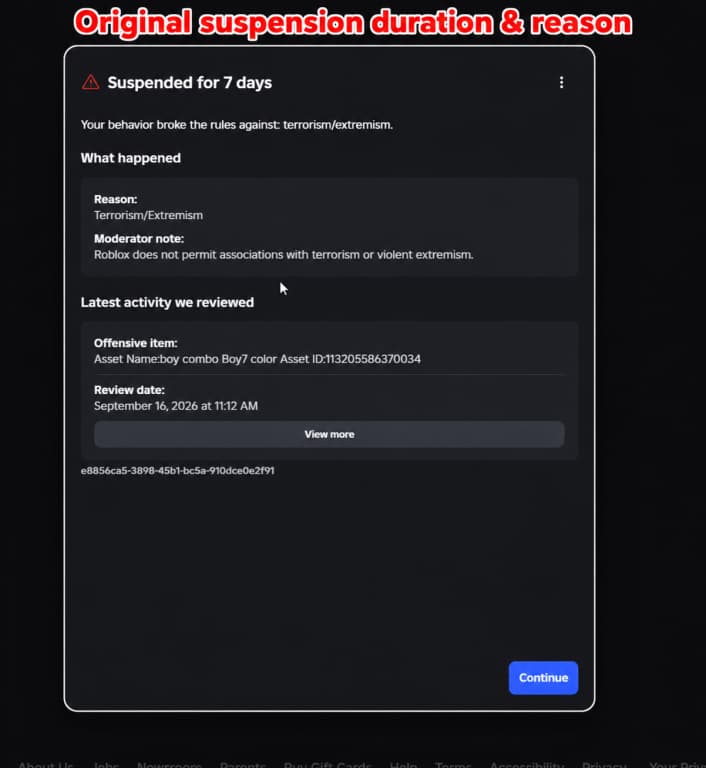706x768 pixels.
Task: Expand details with View more
Action: pos(329,434)
